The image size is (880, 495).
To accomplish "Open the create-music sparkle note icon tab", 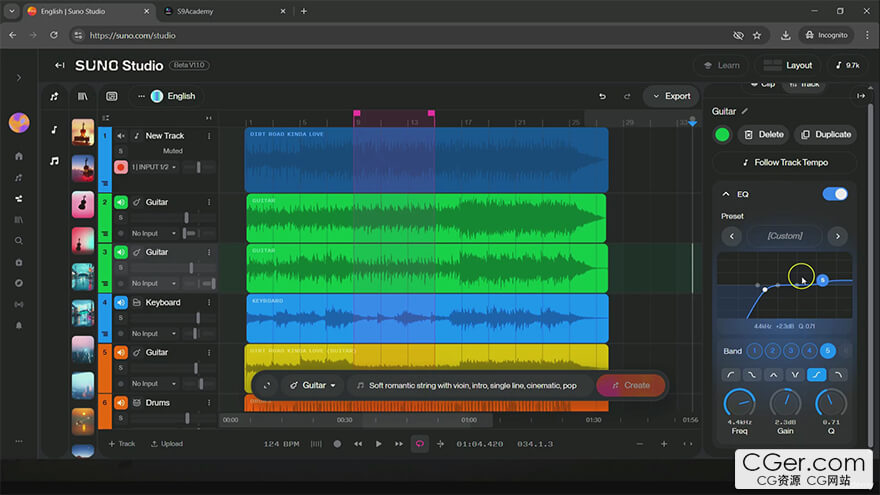I will click(x=54, y=97).
